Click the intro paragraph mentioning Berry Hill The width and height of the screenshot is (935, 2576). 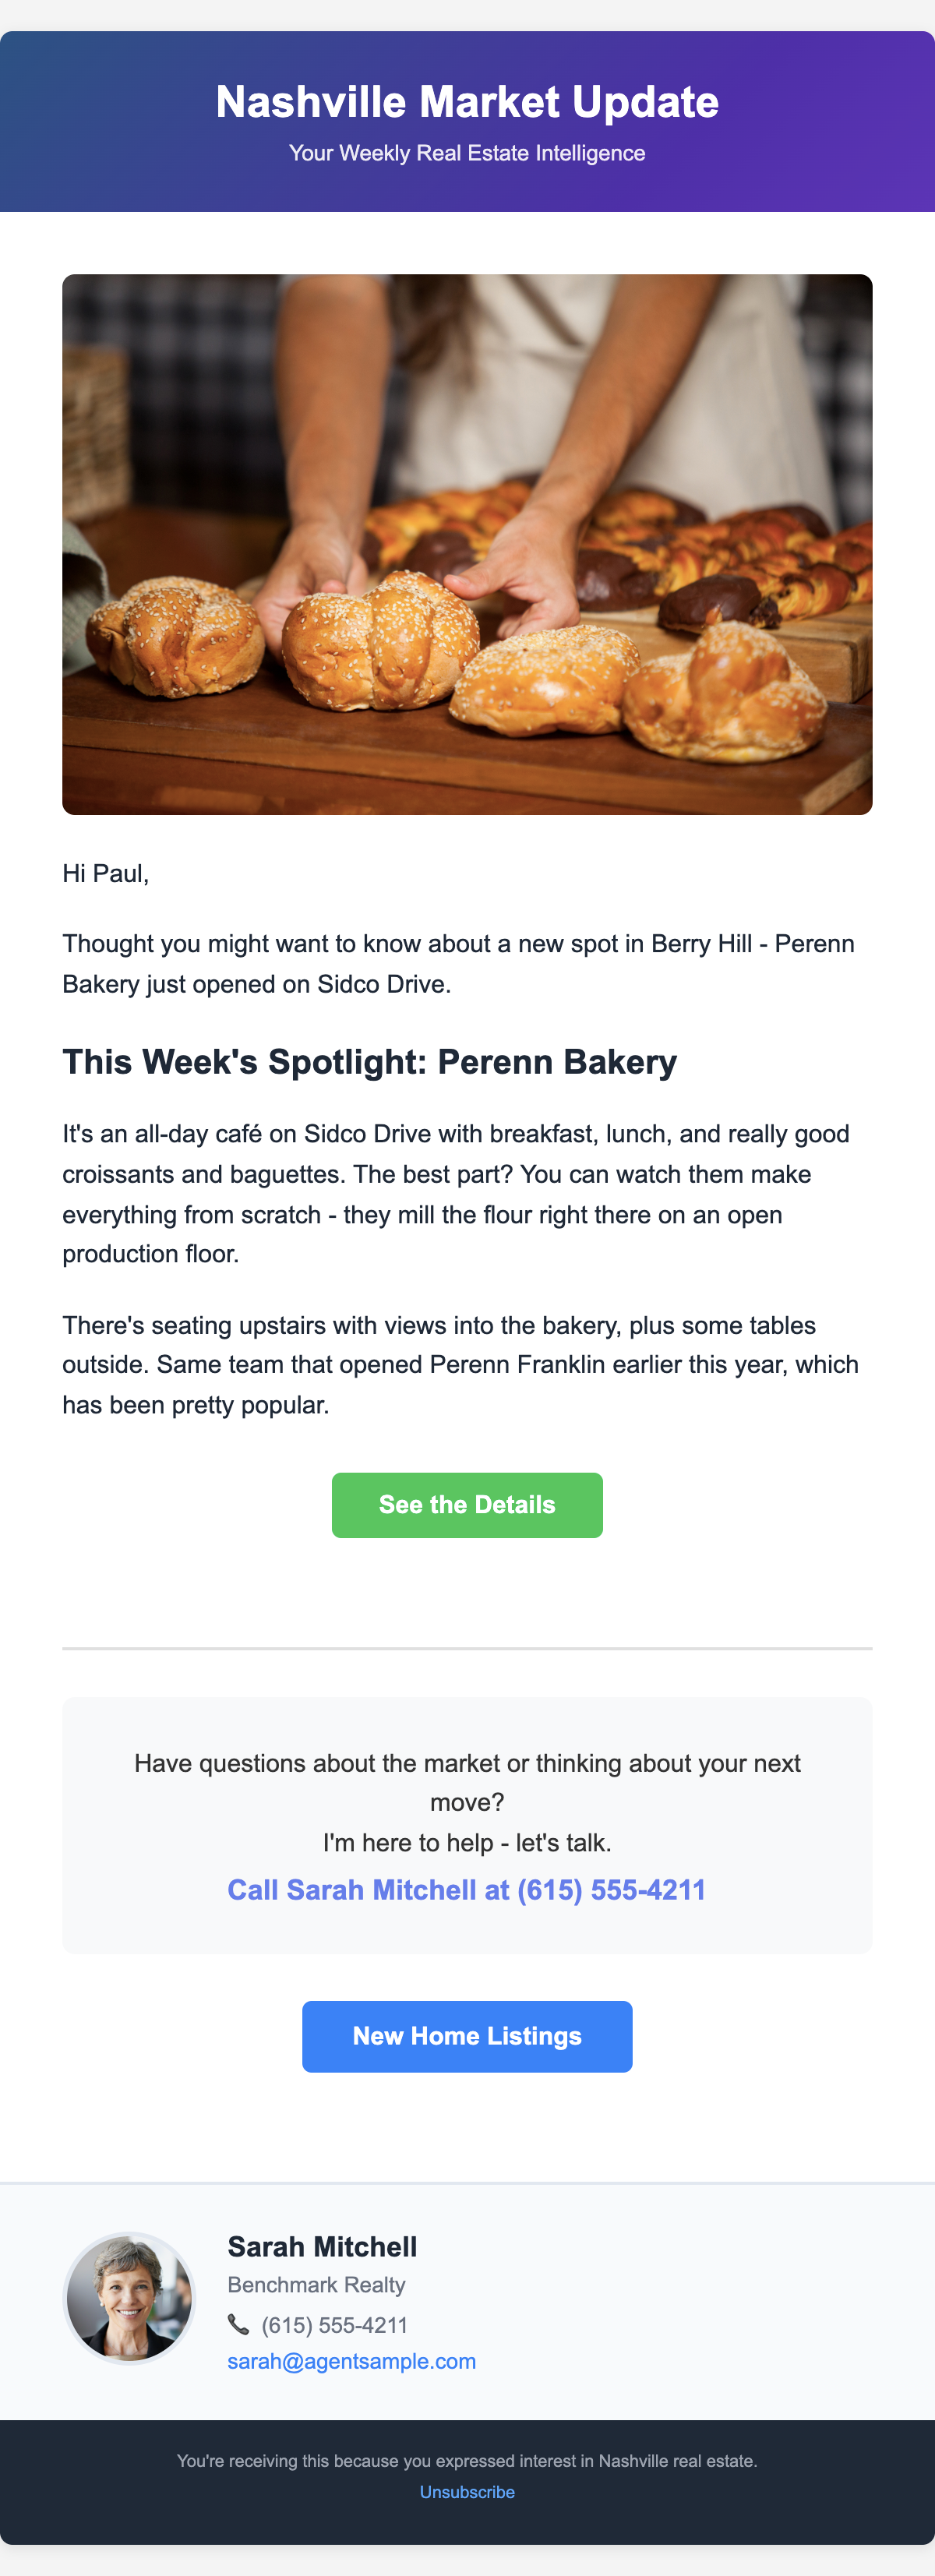pos(457,964)
